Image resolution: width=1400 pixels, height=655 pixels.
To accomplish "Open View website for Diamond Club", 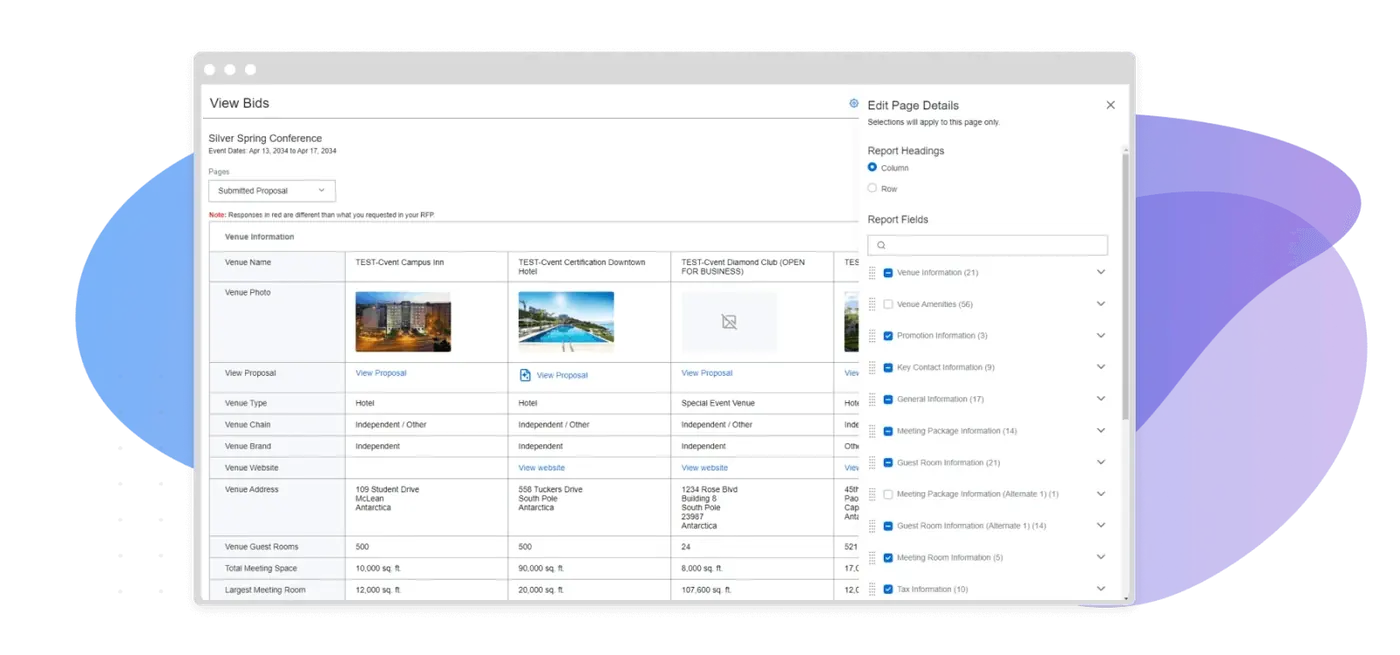I will pos(704,468).
